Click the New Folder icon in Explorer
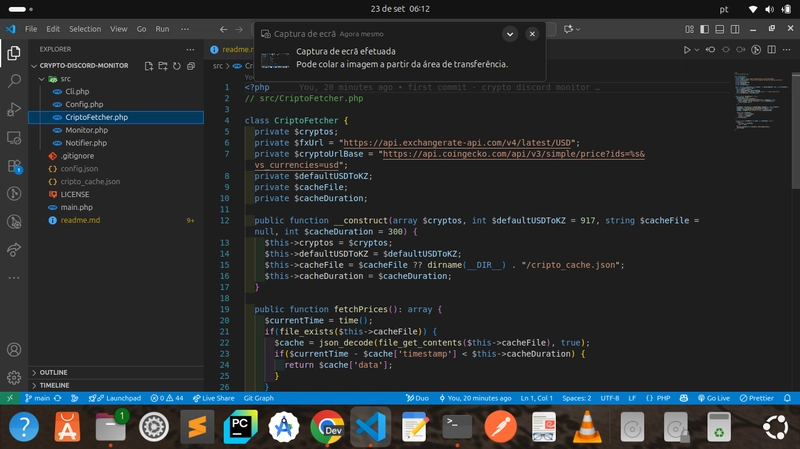Image resolution: width=800 pixels, height=449 pixels. point(163,66)
